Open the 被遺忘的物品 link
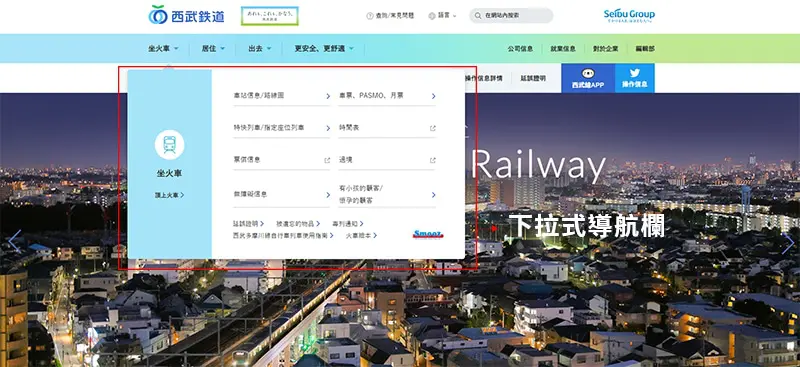Screen dimensions: 800x367 298,224
